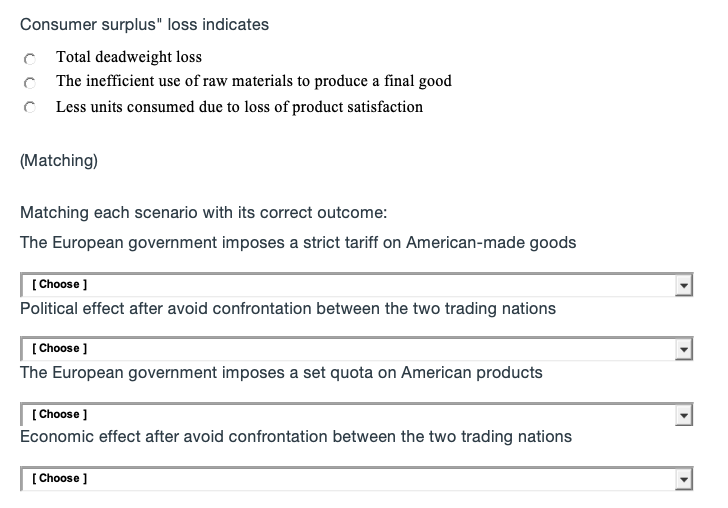The width and height of the screenshot is (728, 508).
Task: Expand the [Choose] box under Political effect
Action: 350,349
